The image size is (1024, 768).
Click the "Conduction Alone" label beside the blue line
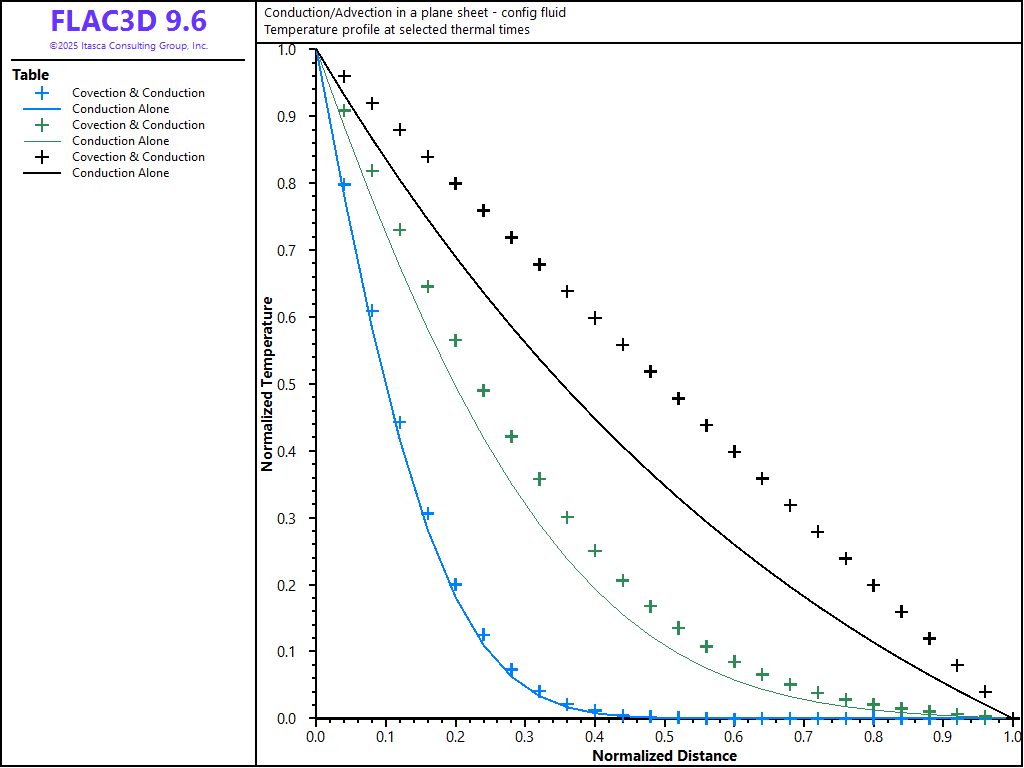coord(121,109)
